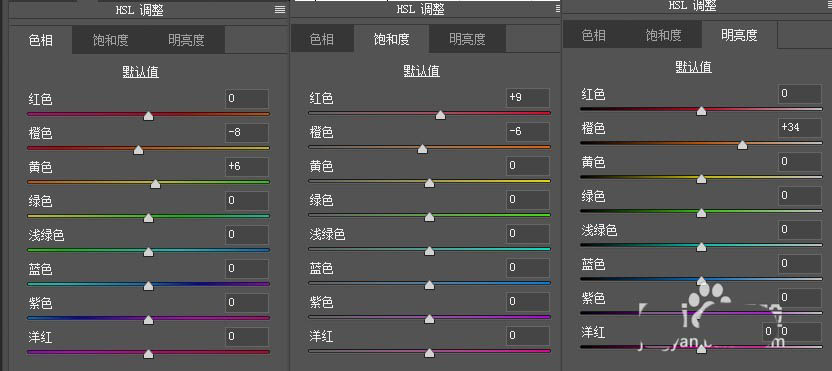Click the 黄色 saturation slider handle
Viewport: 832px width, 371px height.
pos(429,183)
